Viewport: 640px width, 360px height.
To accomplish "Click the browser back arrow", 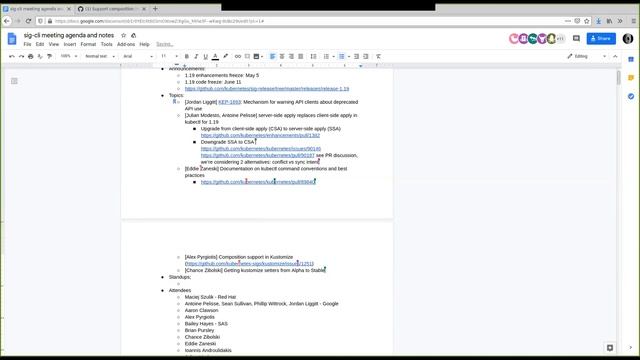I will [x=7, y=21].
